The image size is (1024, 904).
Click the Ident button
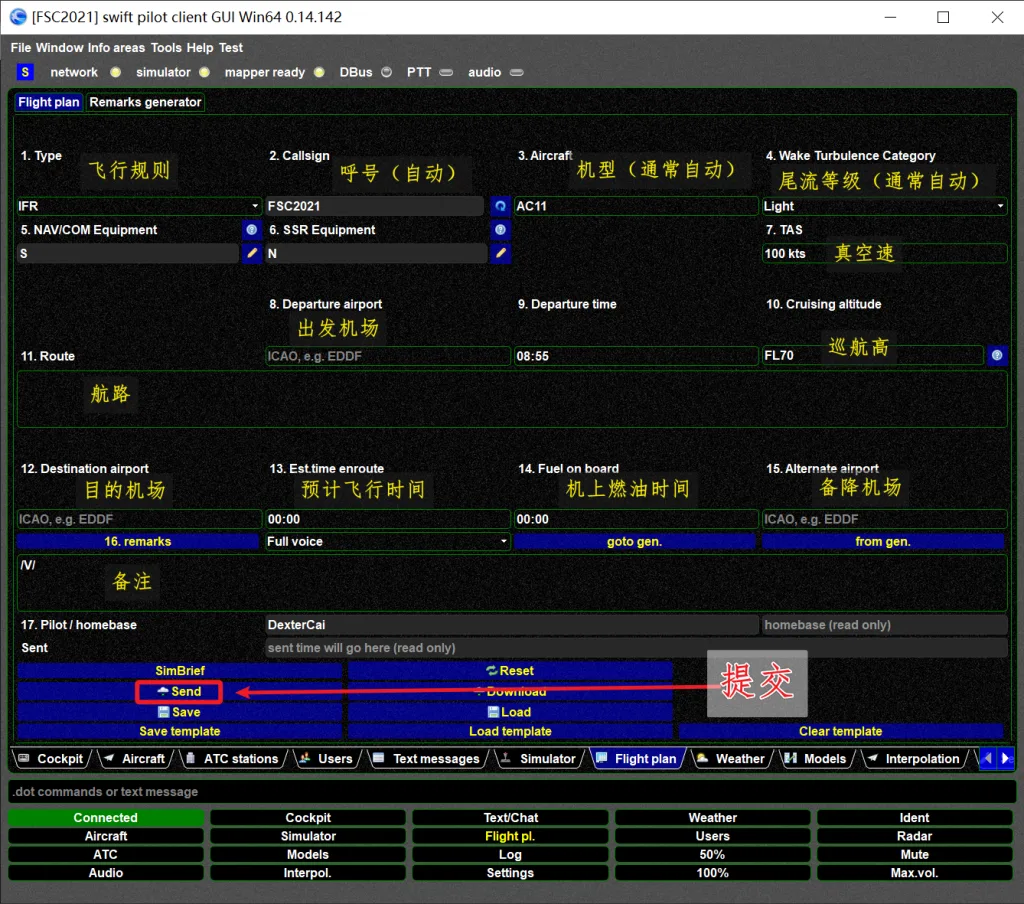click(914, 818)
